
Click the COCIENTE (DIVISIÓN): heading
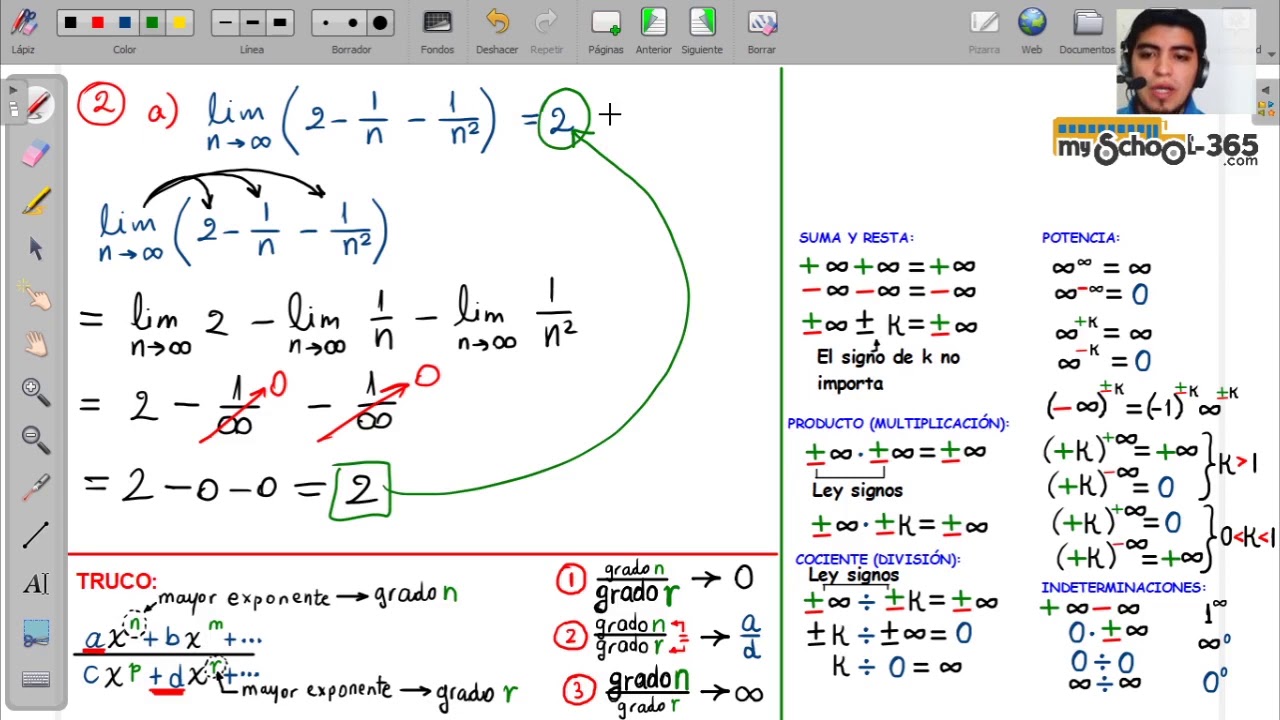tap(877, 559)
